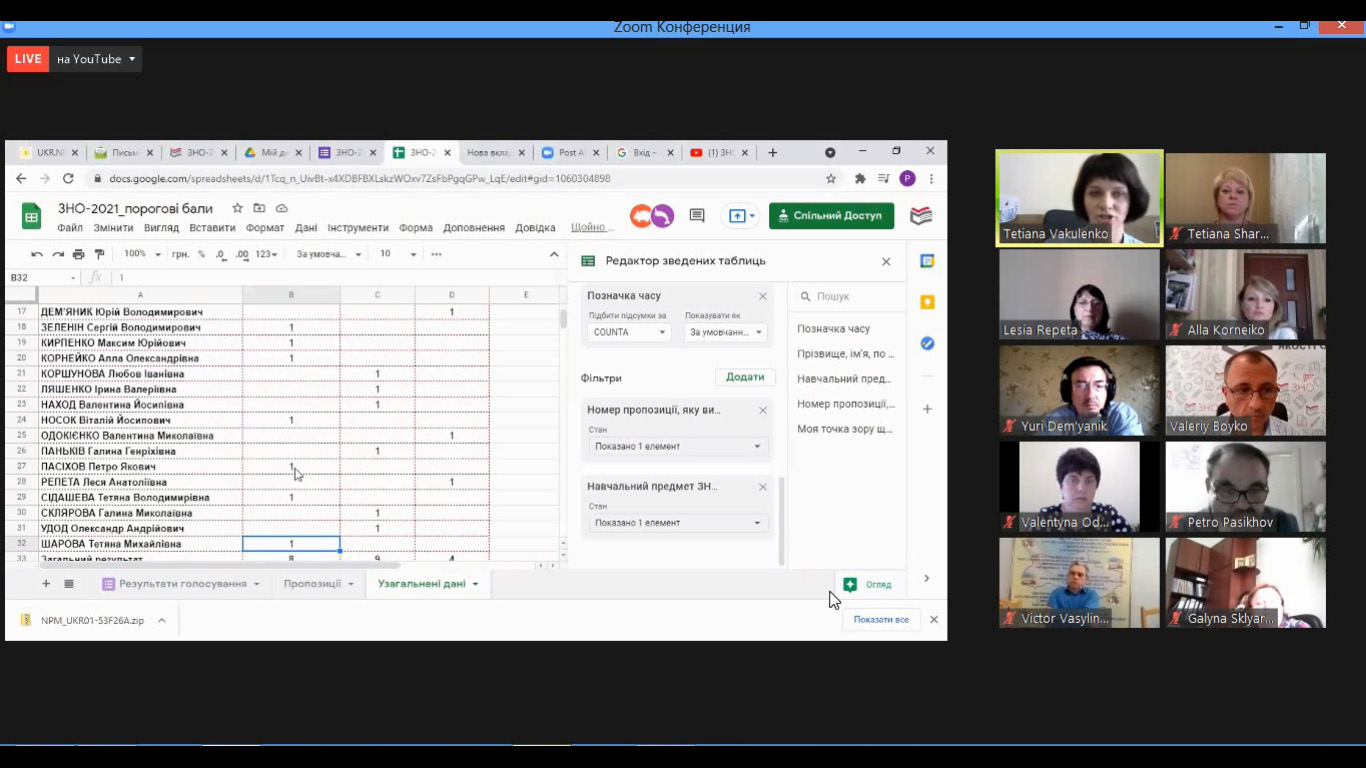Viewport: 1366px width, 768px height.
Task: Open the Формат menu
Action: coord(265,228)
